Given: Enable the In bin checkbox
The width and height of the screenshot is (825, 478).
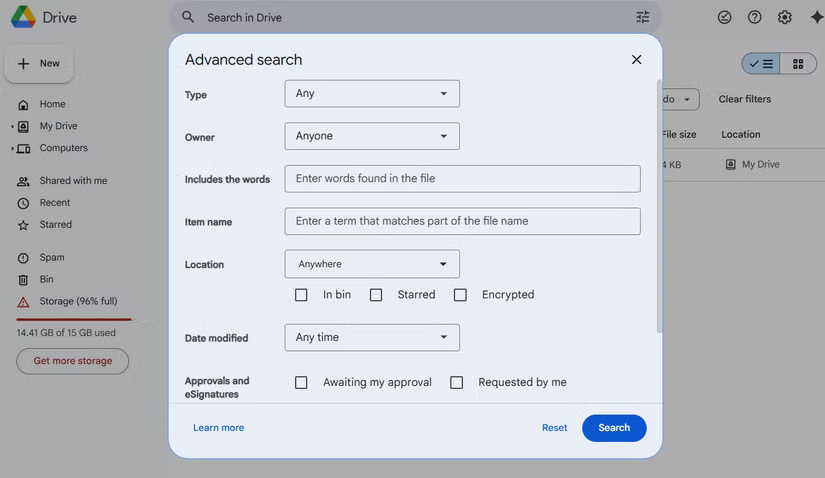Looking at the screenshot, I should pyautogui.click(x=301, y=295).
